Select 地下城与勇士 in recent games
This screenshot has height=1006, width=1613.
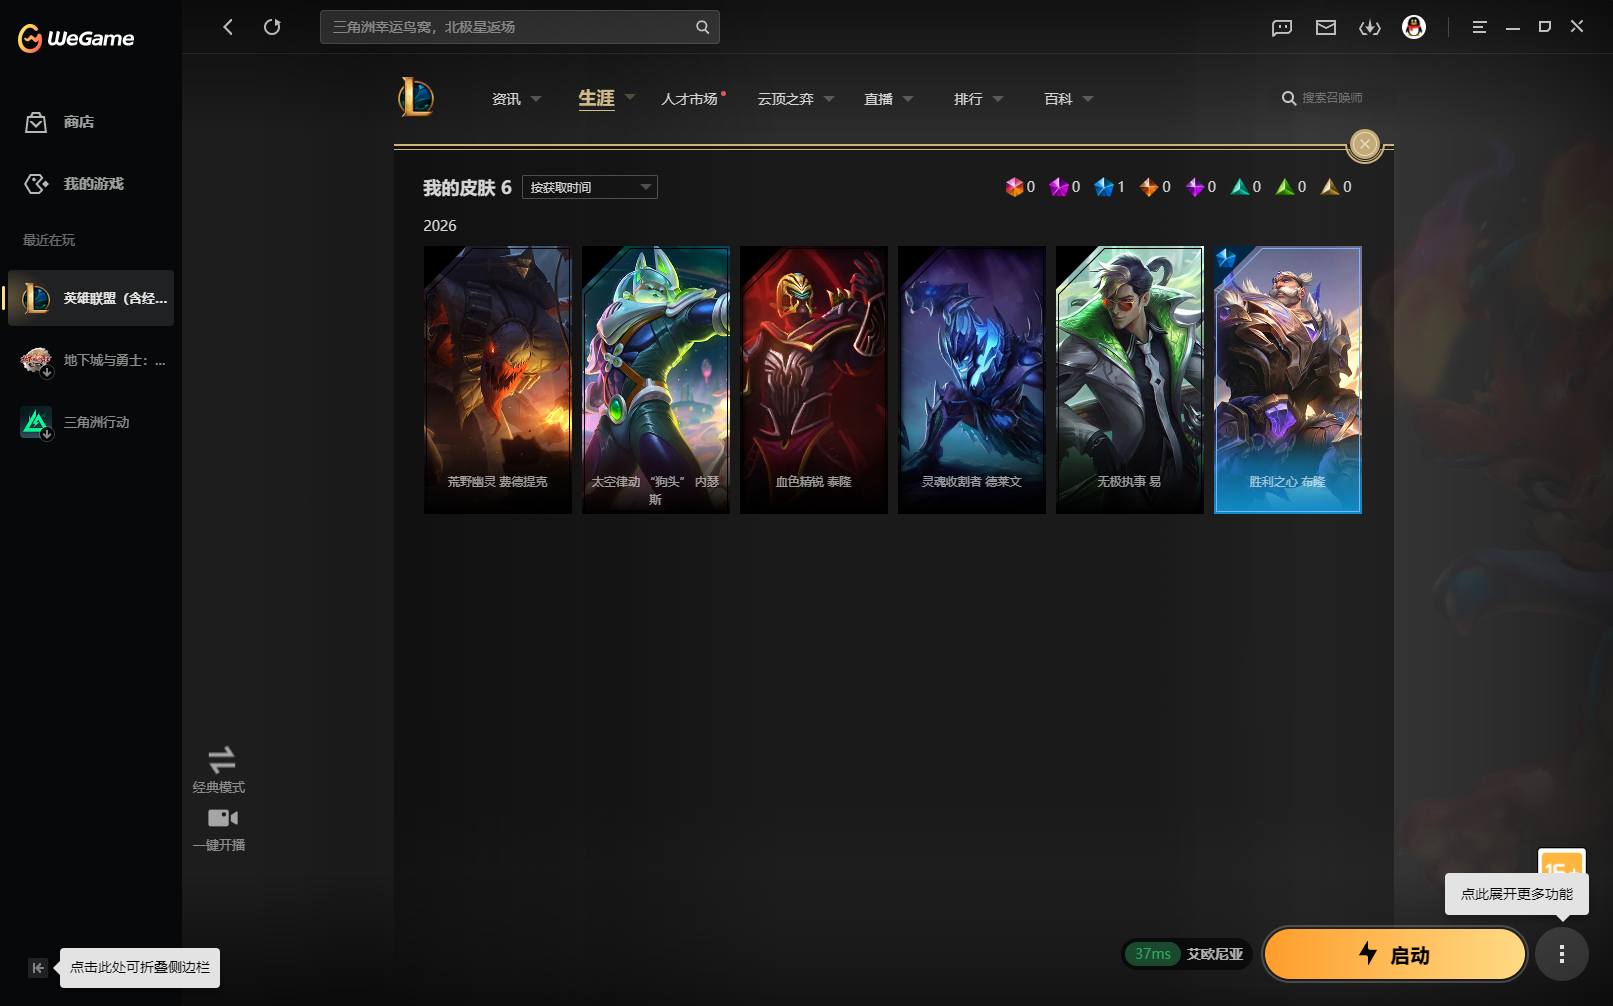[x=91, y=360]
